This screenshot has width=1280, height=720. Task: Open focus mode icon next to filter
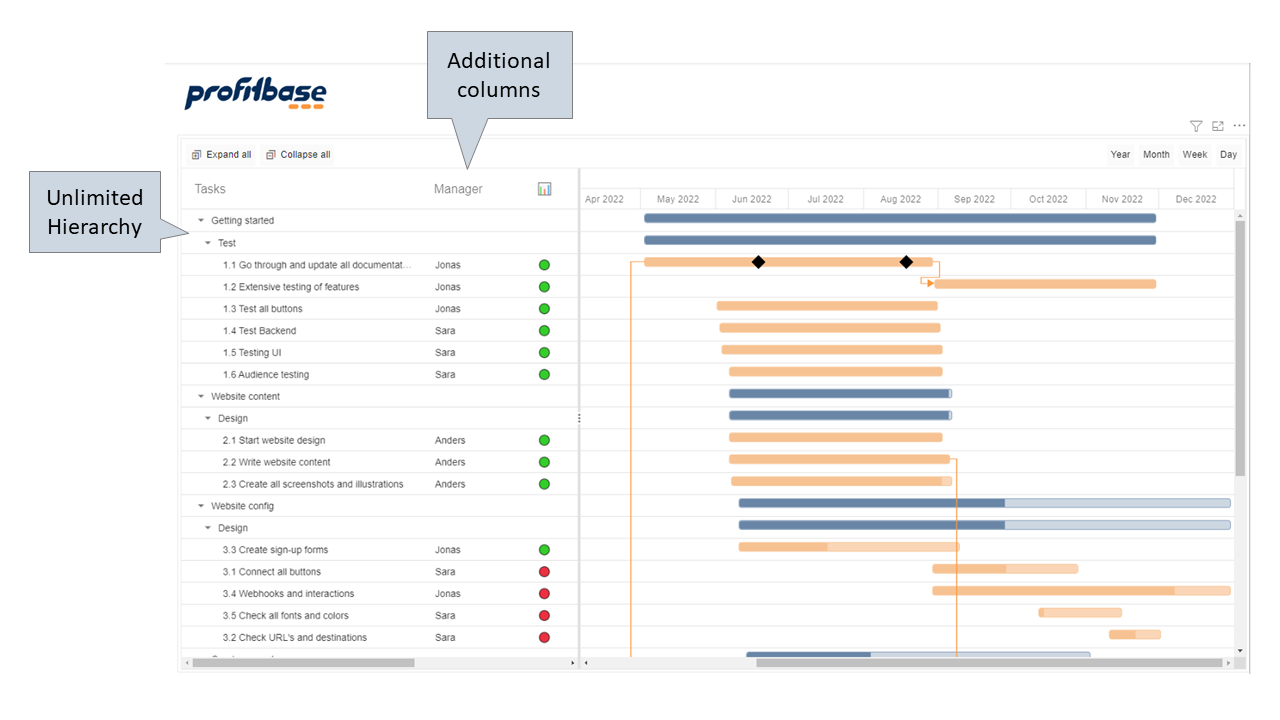[1218, 126]
